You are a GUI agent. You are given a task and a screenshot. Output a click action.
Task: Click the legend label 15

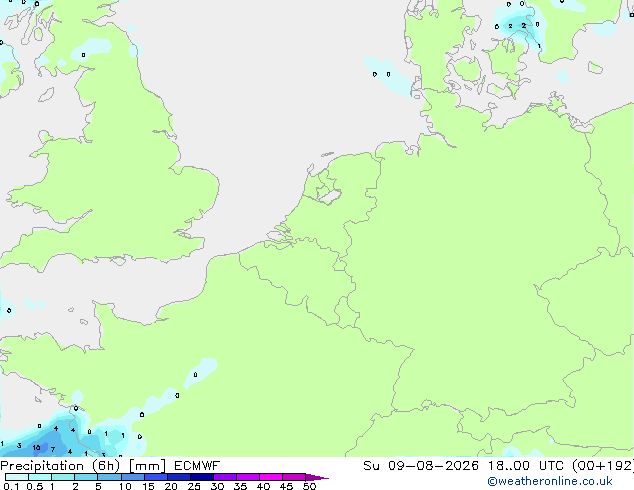tap(148, 486)
